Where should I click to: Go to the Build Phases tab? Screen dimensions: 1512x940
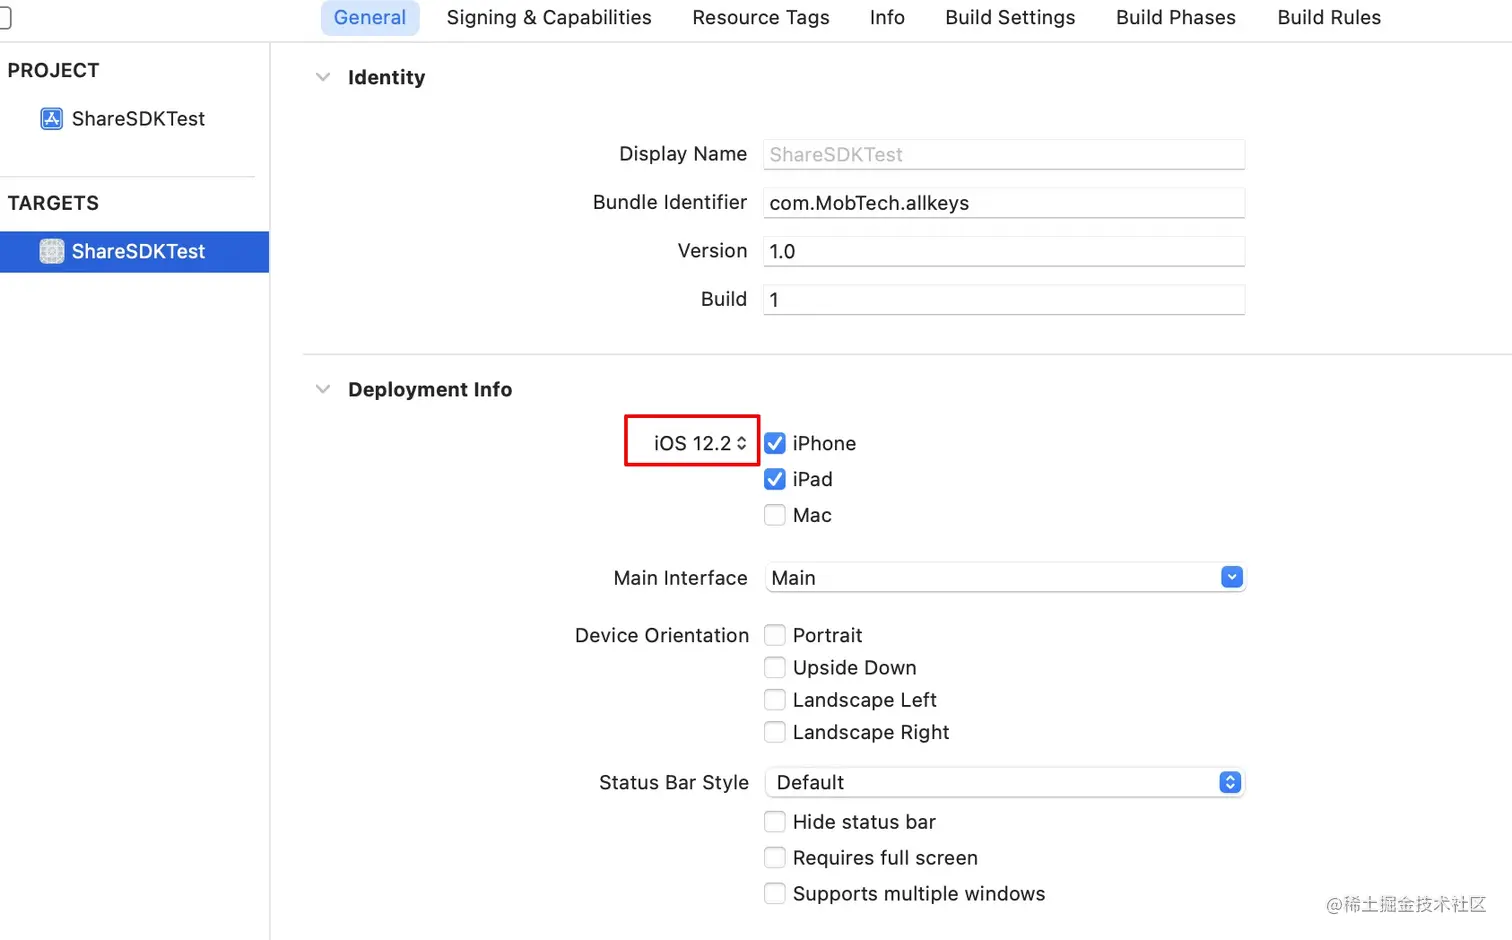(x=1176, y=18)
